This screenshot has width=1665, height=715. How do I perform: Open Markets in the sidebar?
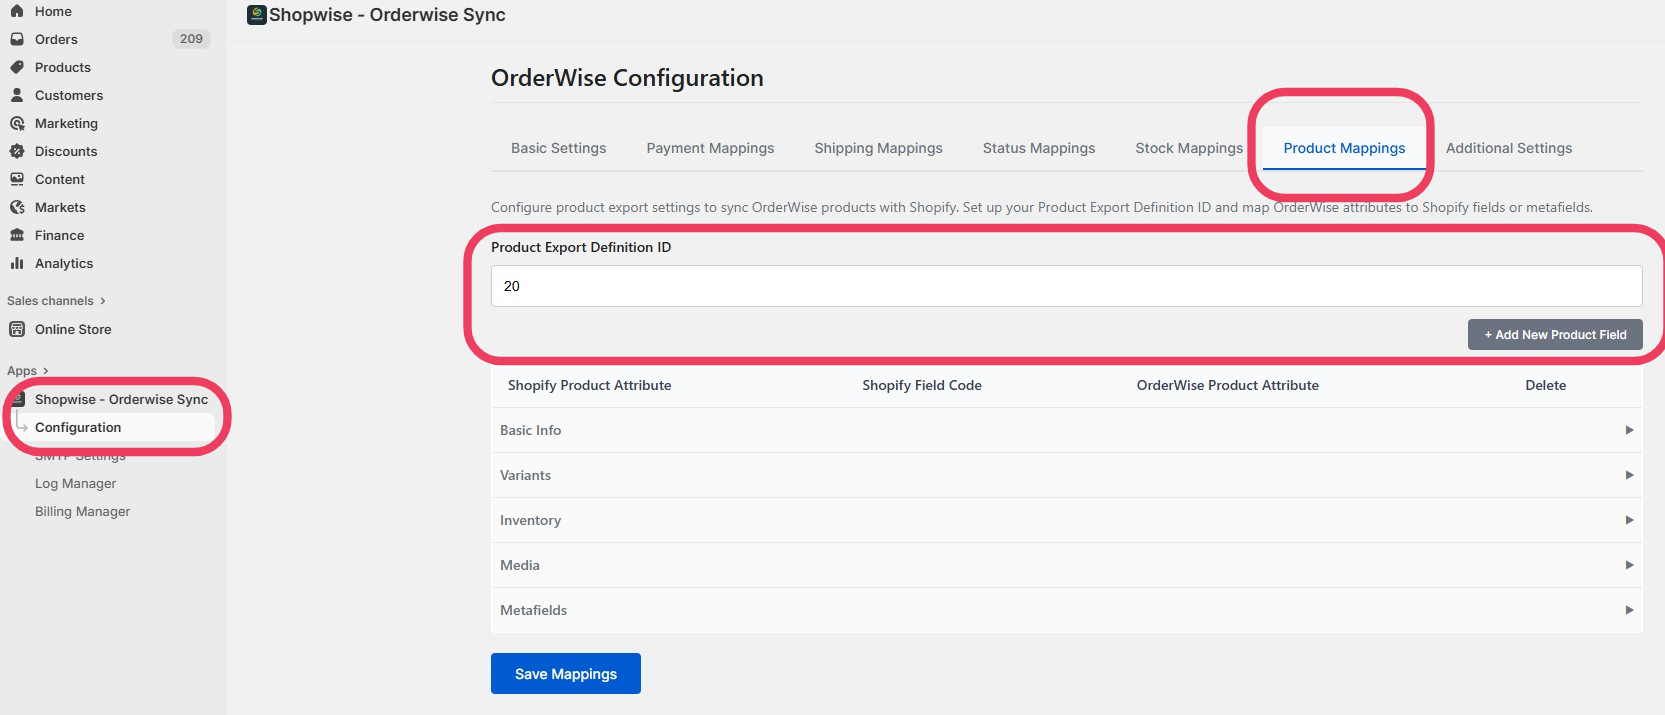coord(60,207)
